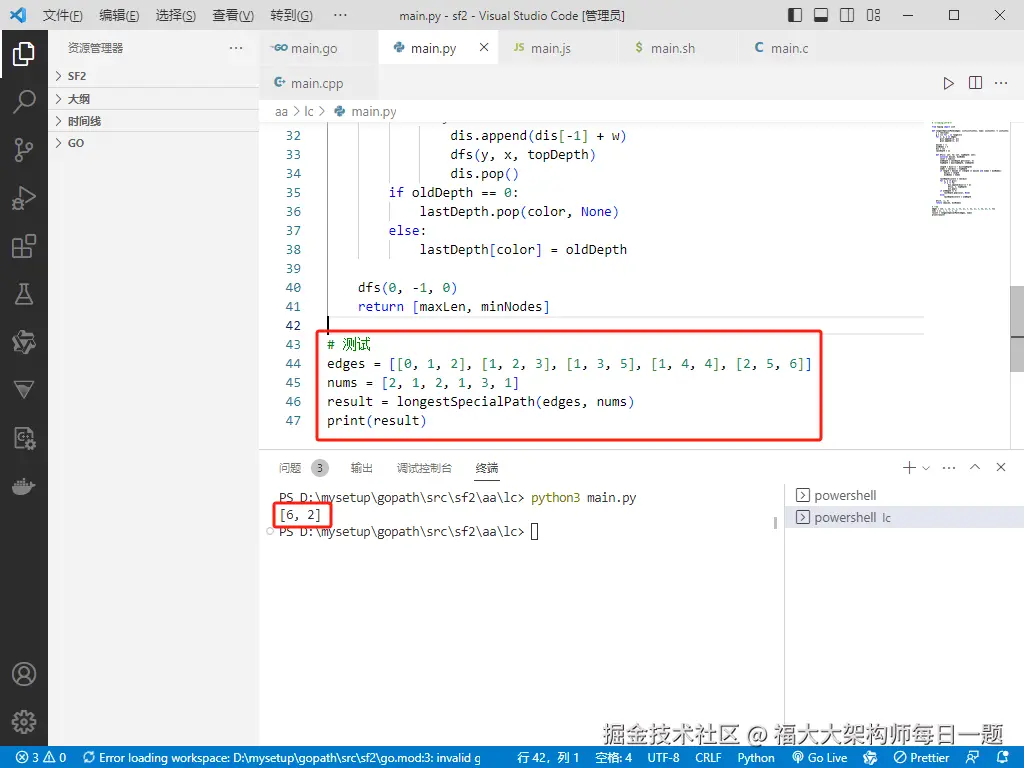Select language mode Python
Screen dimensions: 1024x768
coord(756,758)
